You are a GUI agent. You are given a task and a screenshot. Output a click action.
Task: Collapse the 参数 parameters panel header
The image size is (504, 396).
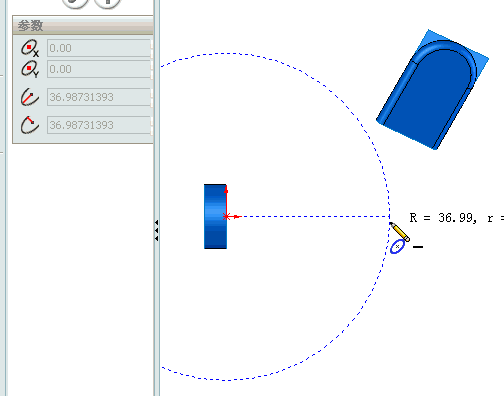[x=83, y=25]
